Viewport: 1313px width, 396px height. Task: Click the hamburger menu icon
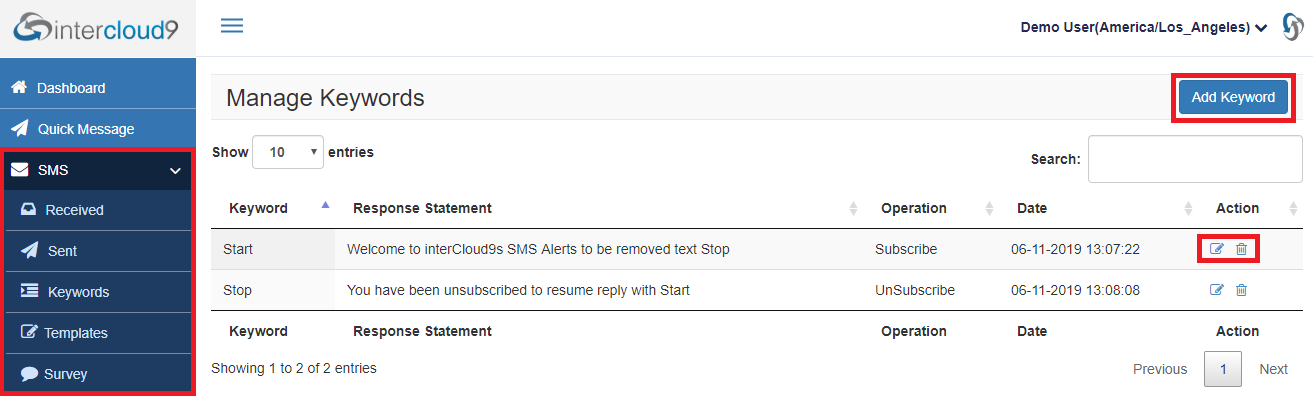tap(232, 26)
